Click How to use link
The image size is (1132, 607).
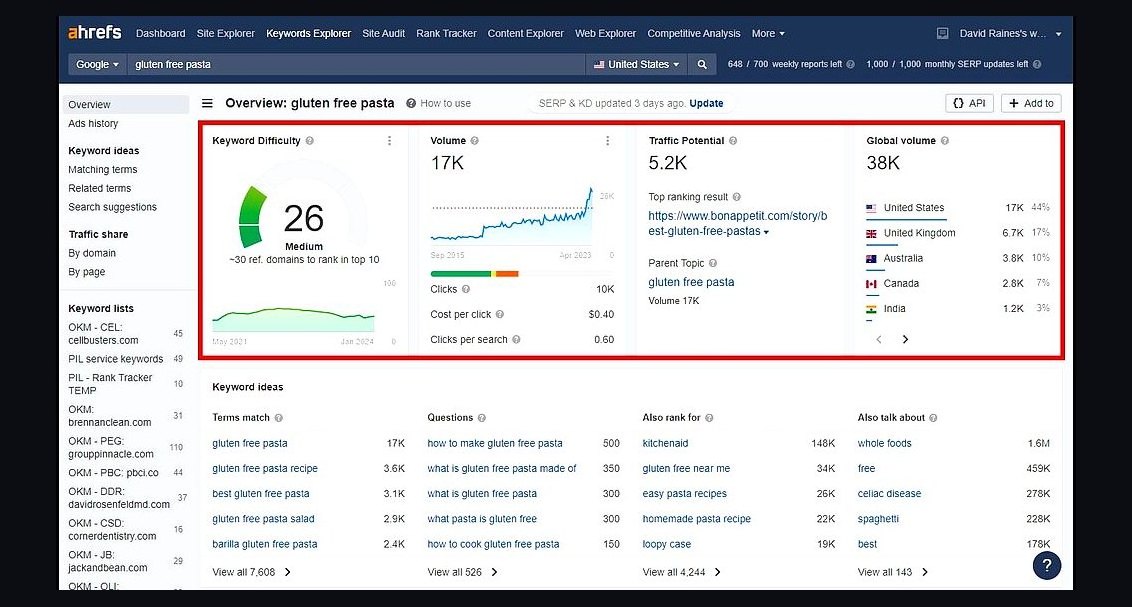(x=438, y=103)
